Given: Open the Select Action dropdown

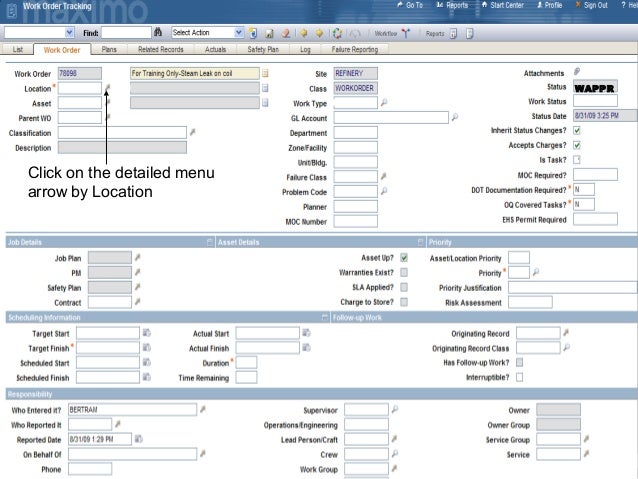Looking at the screenshot, I should [238, 33].
